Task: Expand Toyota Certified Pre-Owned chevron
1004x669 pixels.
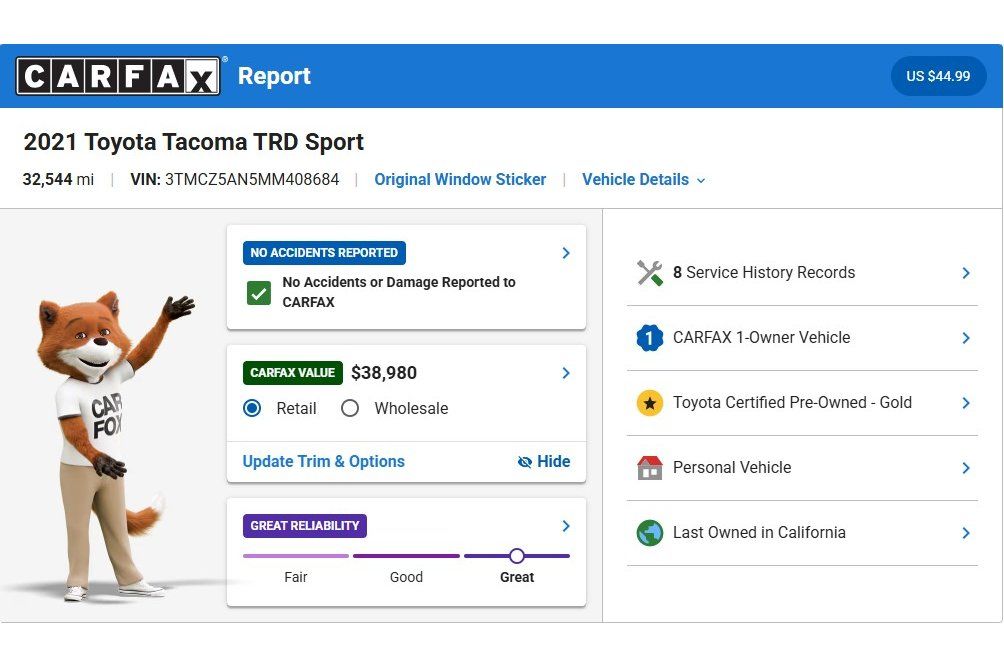Action: coord(966,403)
